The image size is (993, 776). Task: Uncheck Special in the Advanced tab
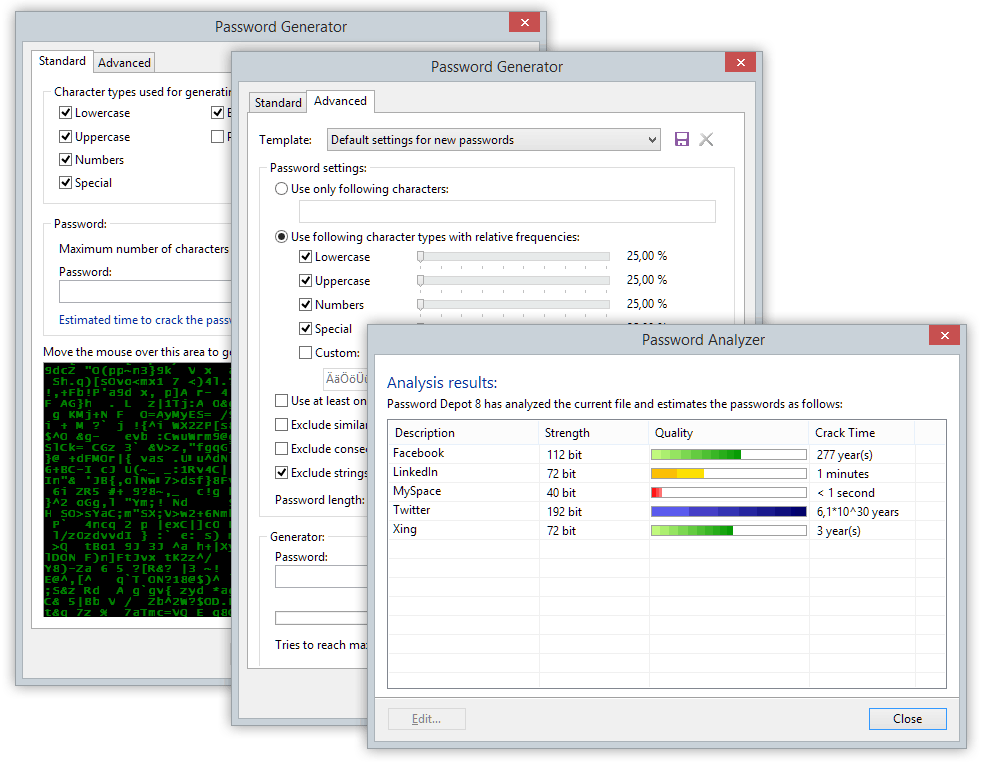pos(305,329)
